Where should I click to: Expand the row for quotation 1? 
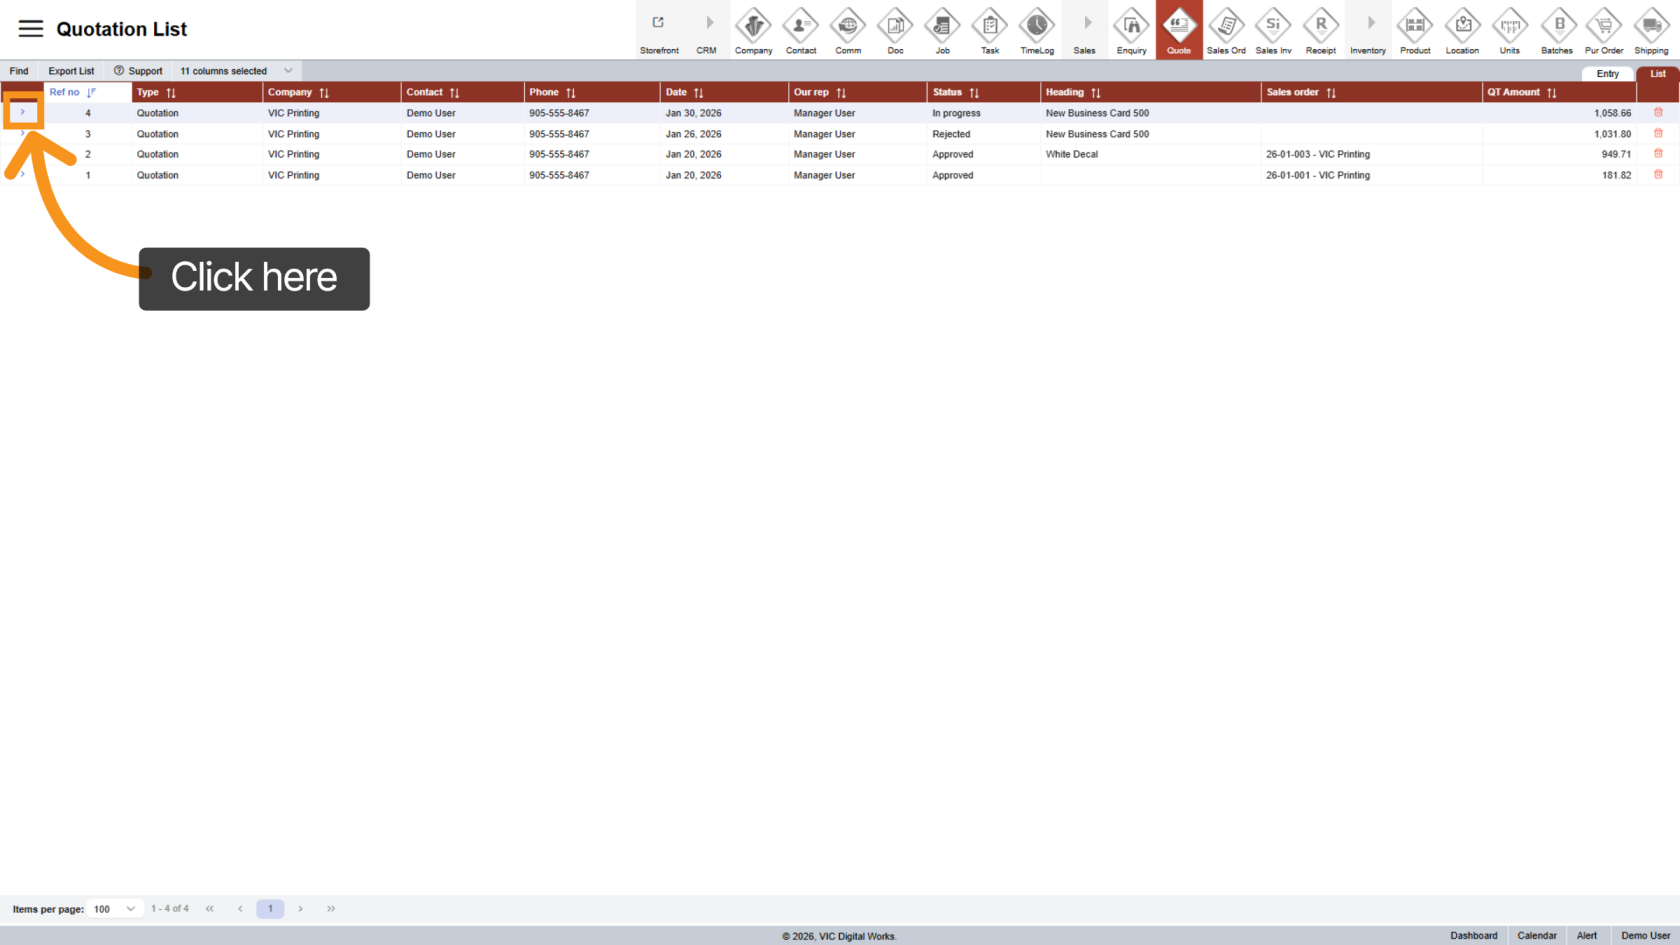pos(23,175)
